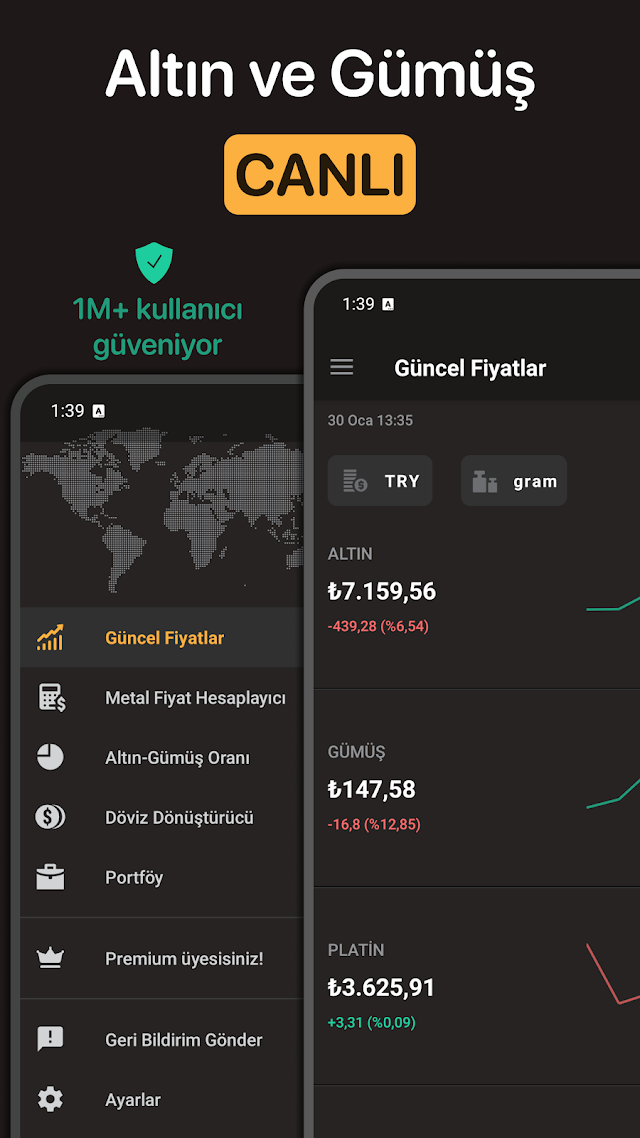The width and height of the screenshot is (640, 1138).
Task: Click the 1:39 clock on the right phone
Action: (358, 304)
